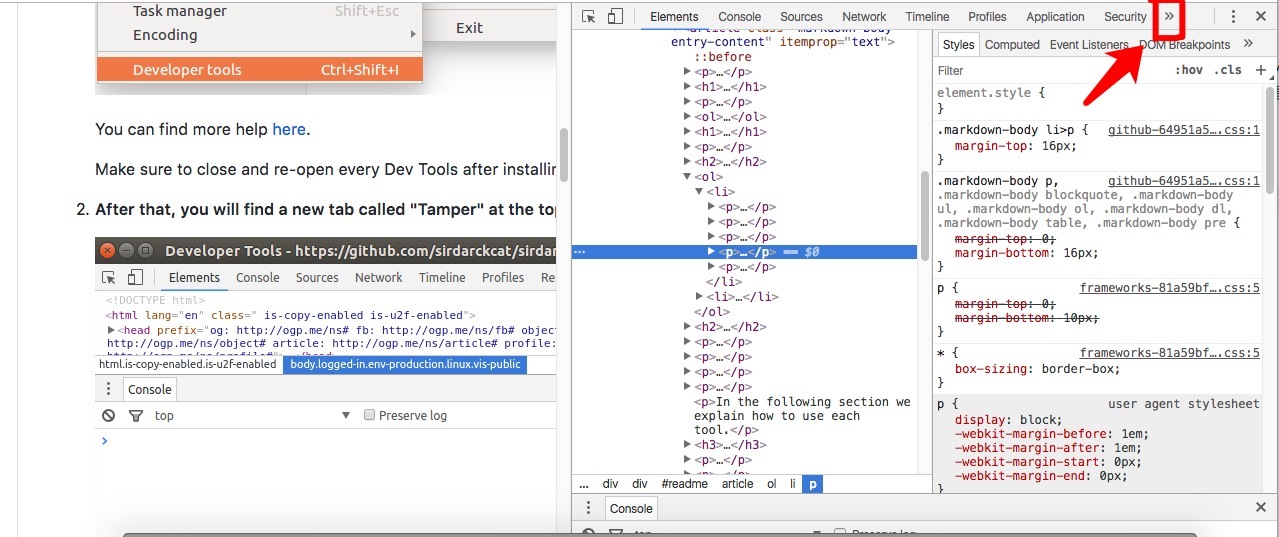This screenshot has width=1279, height=537.
Task: Click the funnel filter icon left of 'top'
Action: tap(135, 415)
